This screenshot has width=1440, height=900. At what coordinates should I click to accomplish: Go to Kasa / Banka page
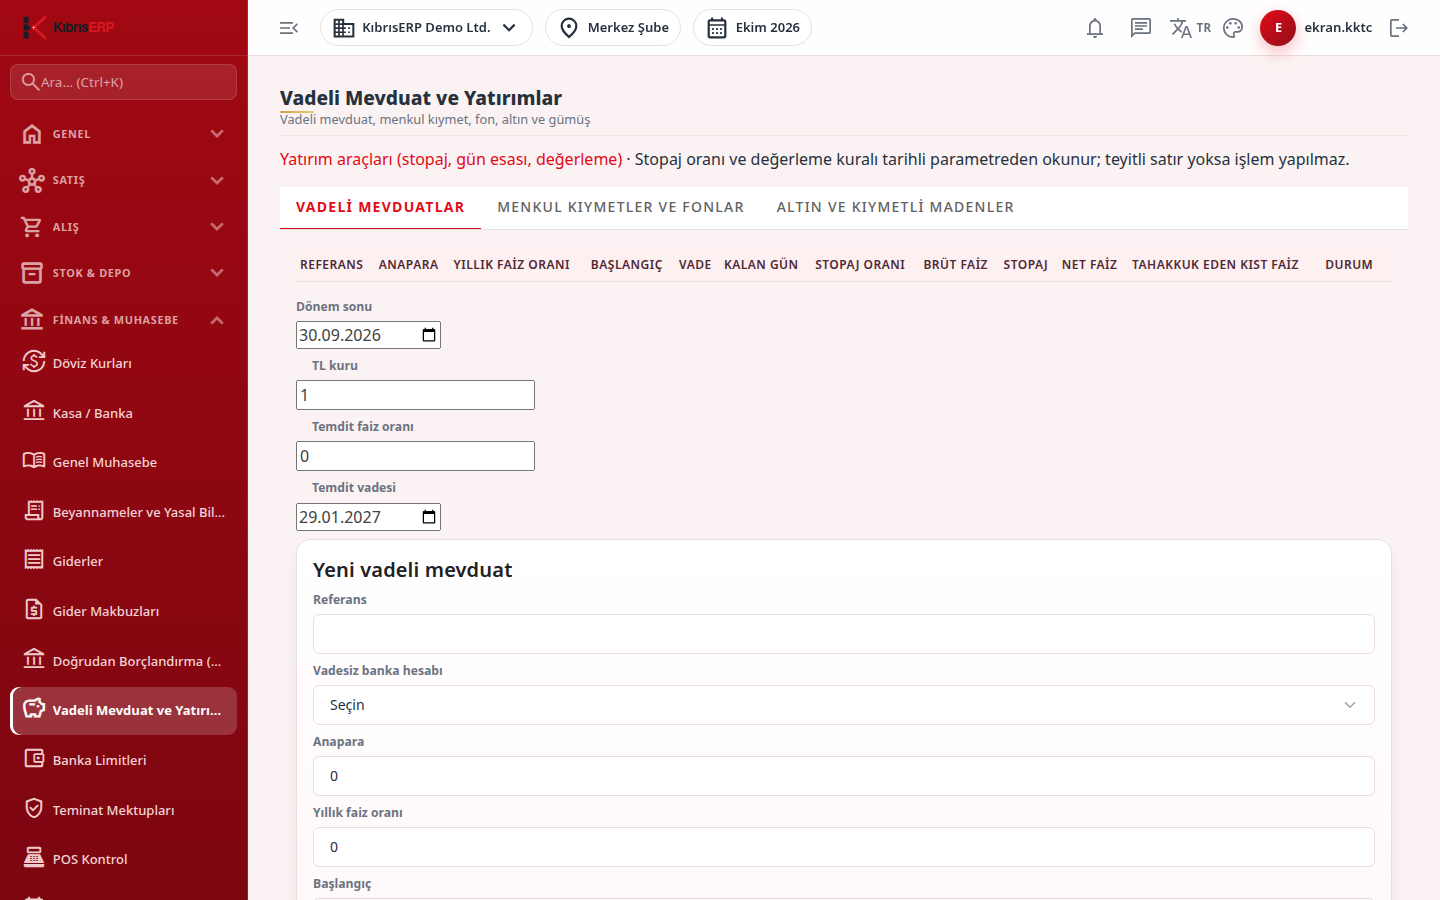(x=124, y=413)
